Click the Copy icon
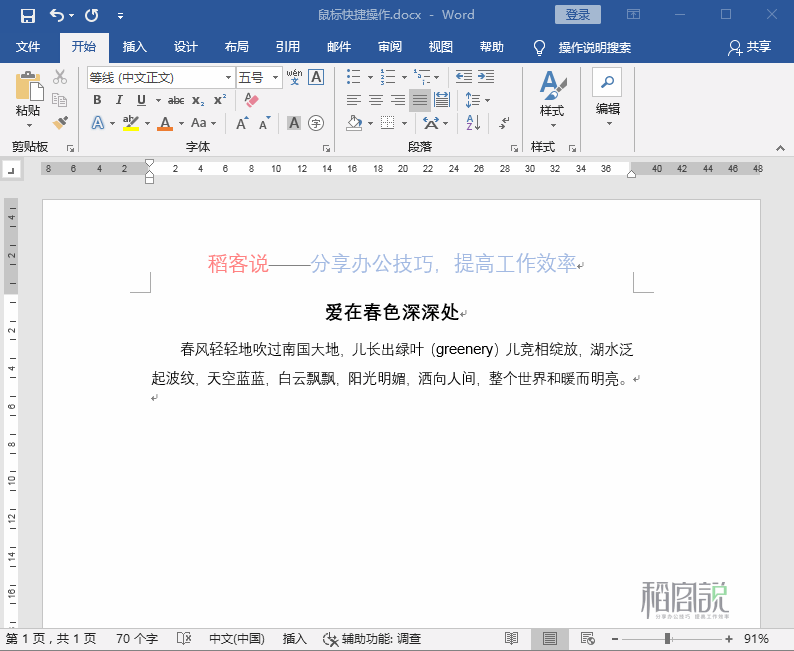 click(60, 100)
